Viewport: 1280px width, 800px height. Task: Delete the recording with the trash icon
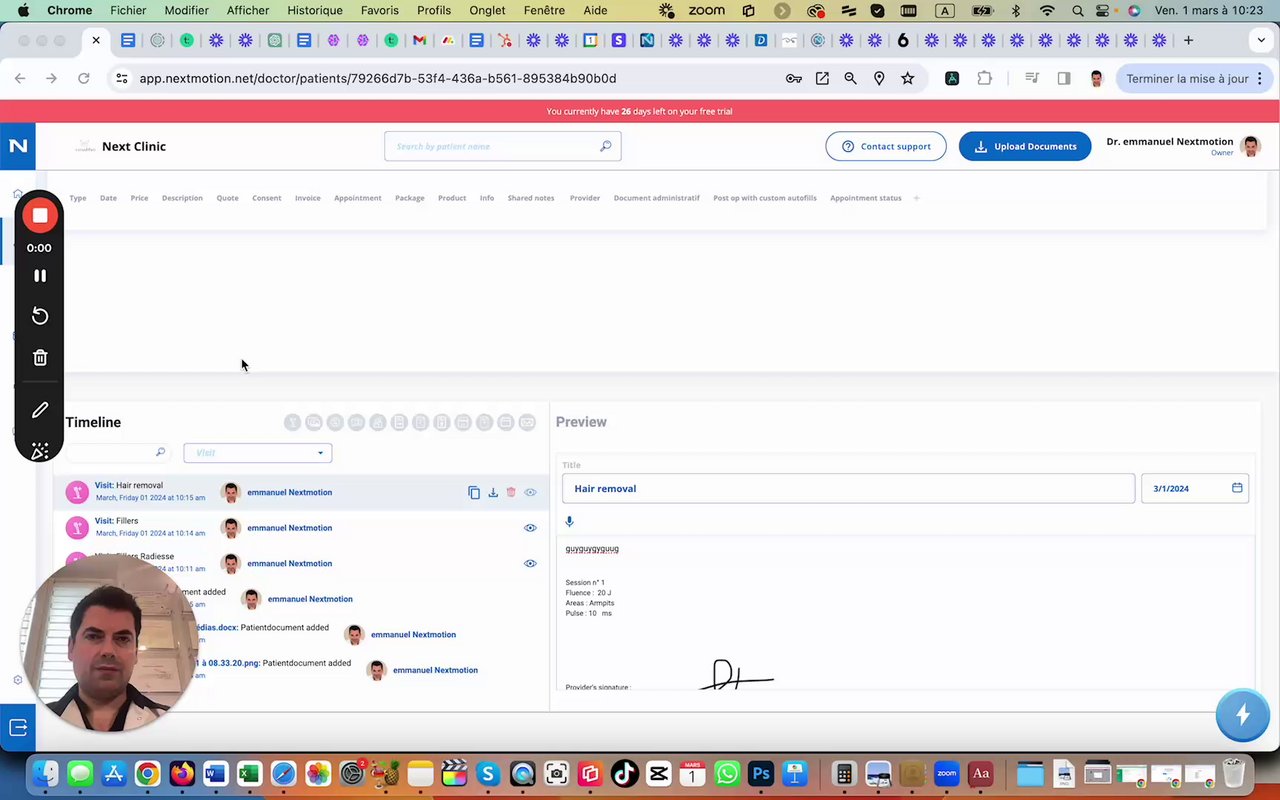(x=40, y=357)
